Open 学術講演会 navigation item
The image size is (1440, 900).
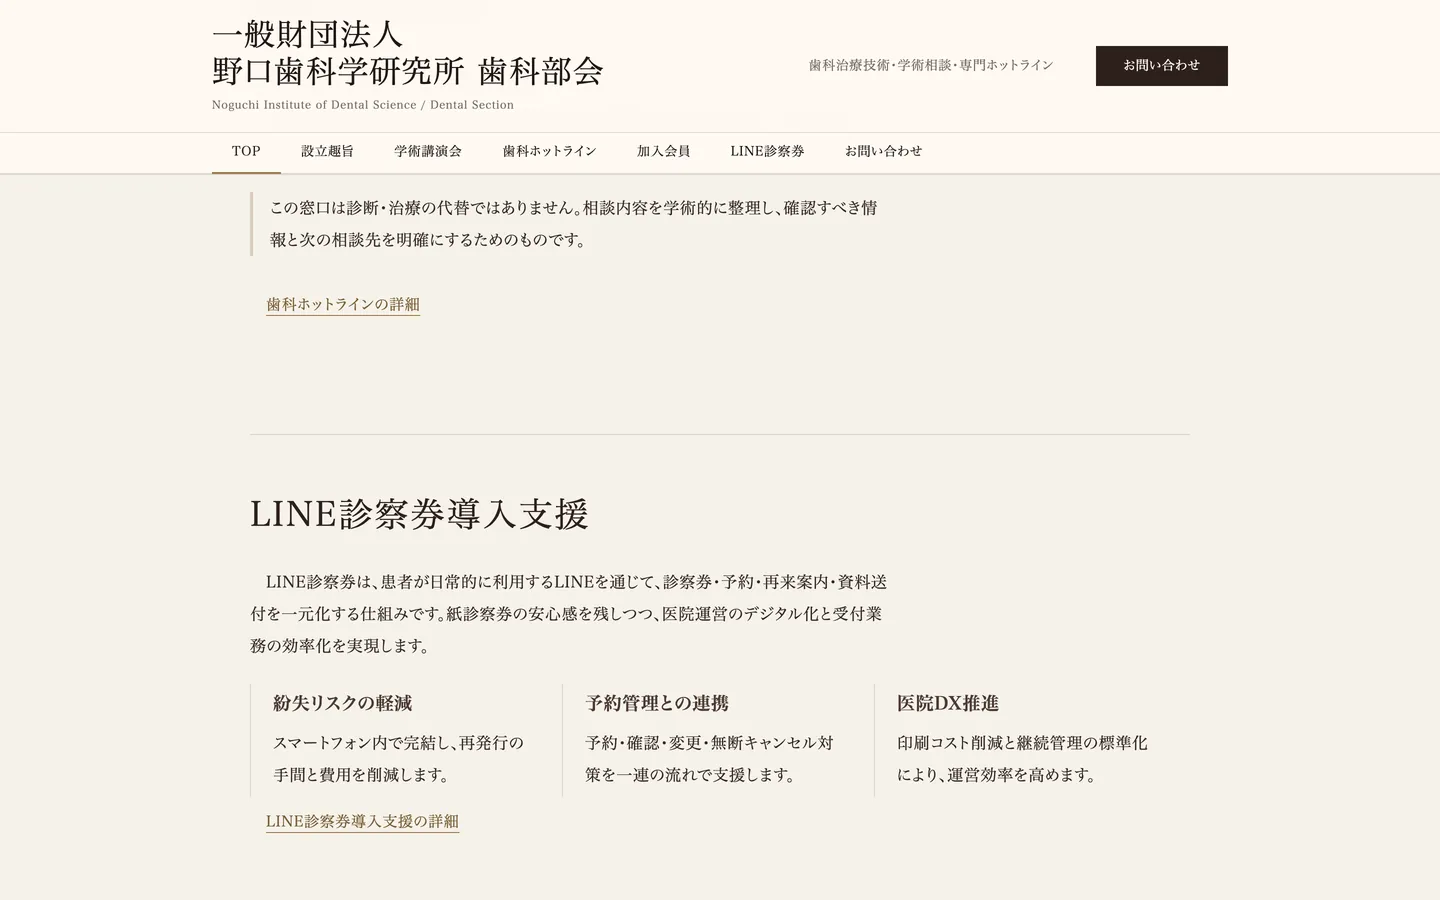(x=428, y=152)
